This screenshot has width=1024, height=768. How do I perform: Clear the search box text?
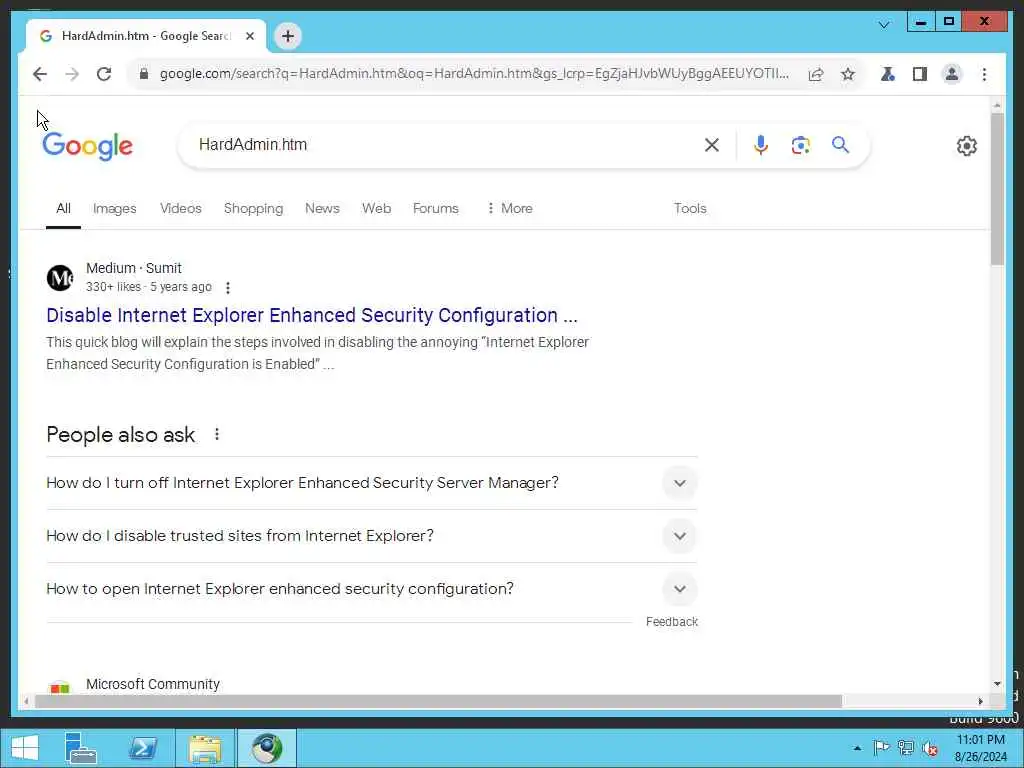712,145
